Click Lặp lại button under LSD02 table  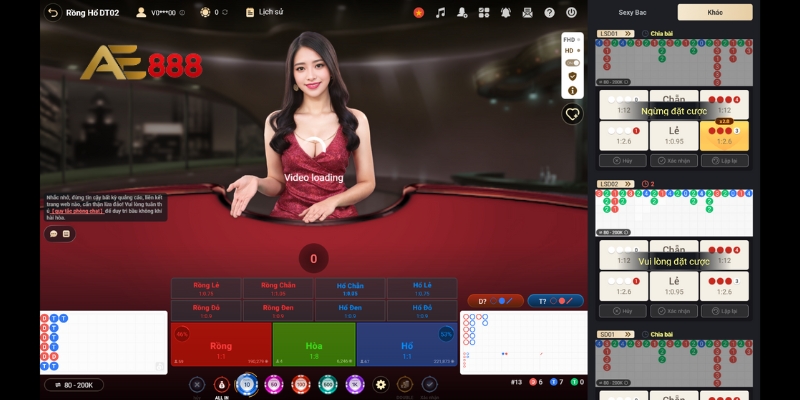[x=724, y=311]
